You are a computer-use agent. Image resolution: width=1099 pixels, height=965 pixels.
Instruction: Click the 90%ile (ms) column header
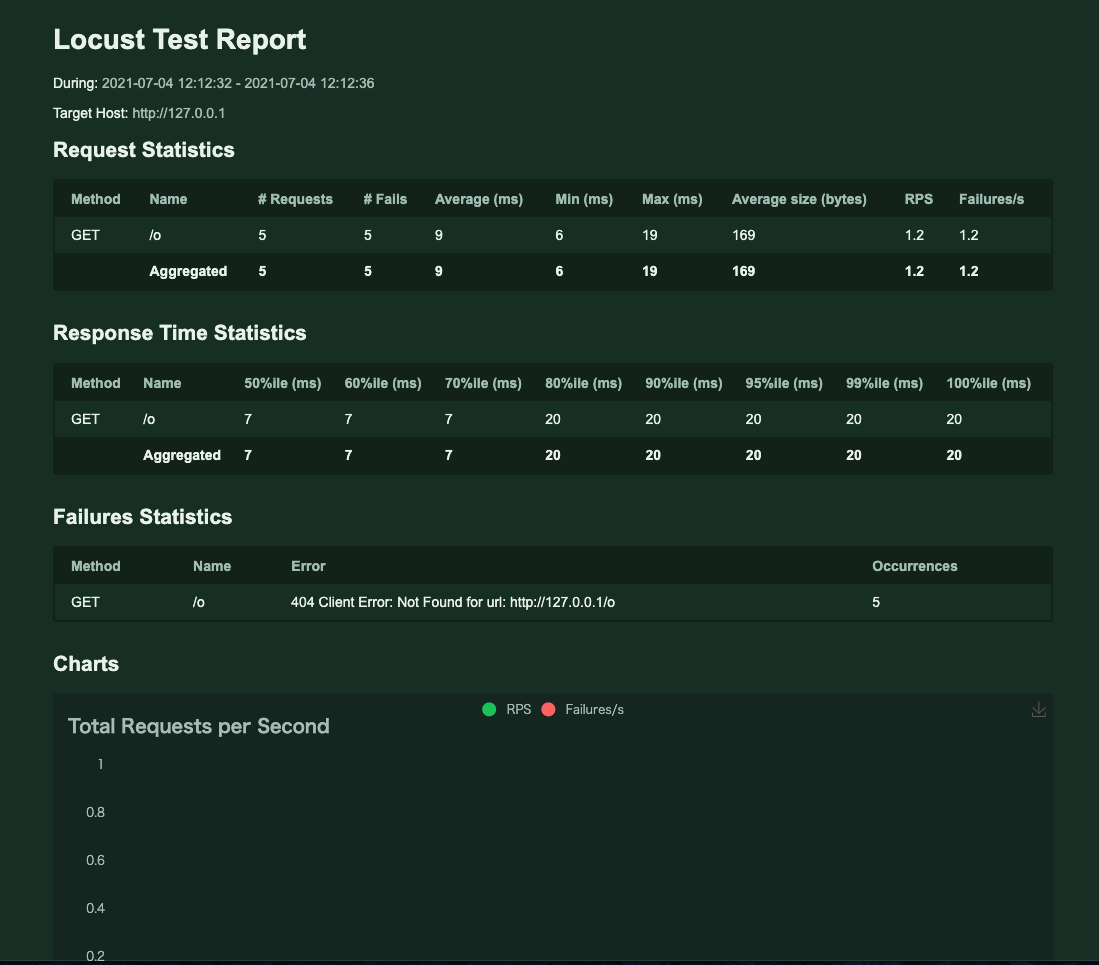tap(683, 383)
